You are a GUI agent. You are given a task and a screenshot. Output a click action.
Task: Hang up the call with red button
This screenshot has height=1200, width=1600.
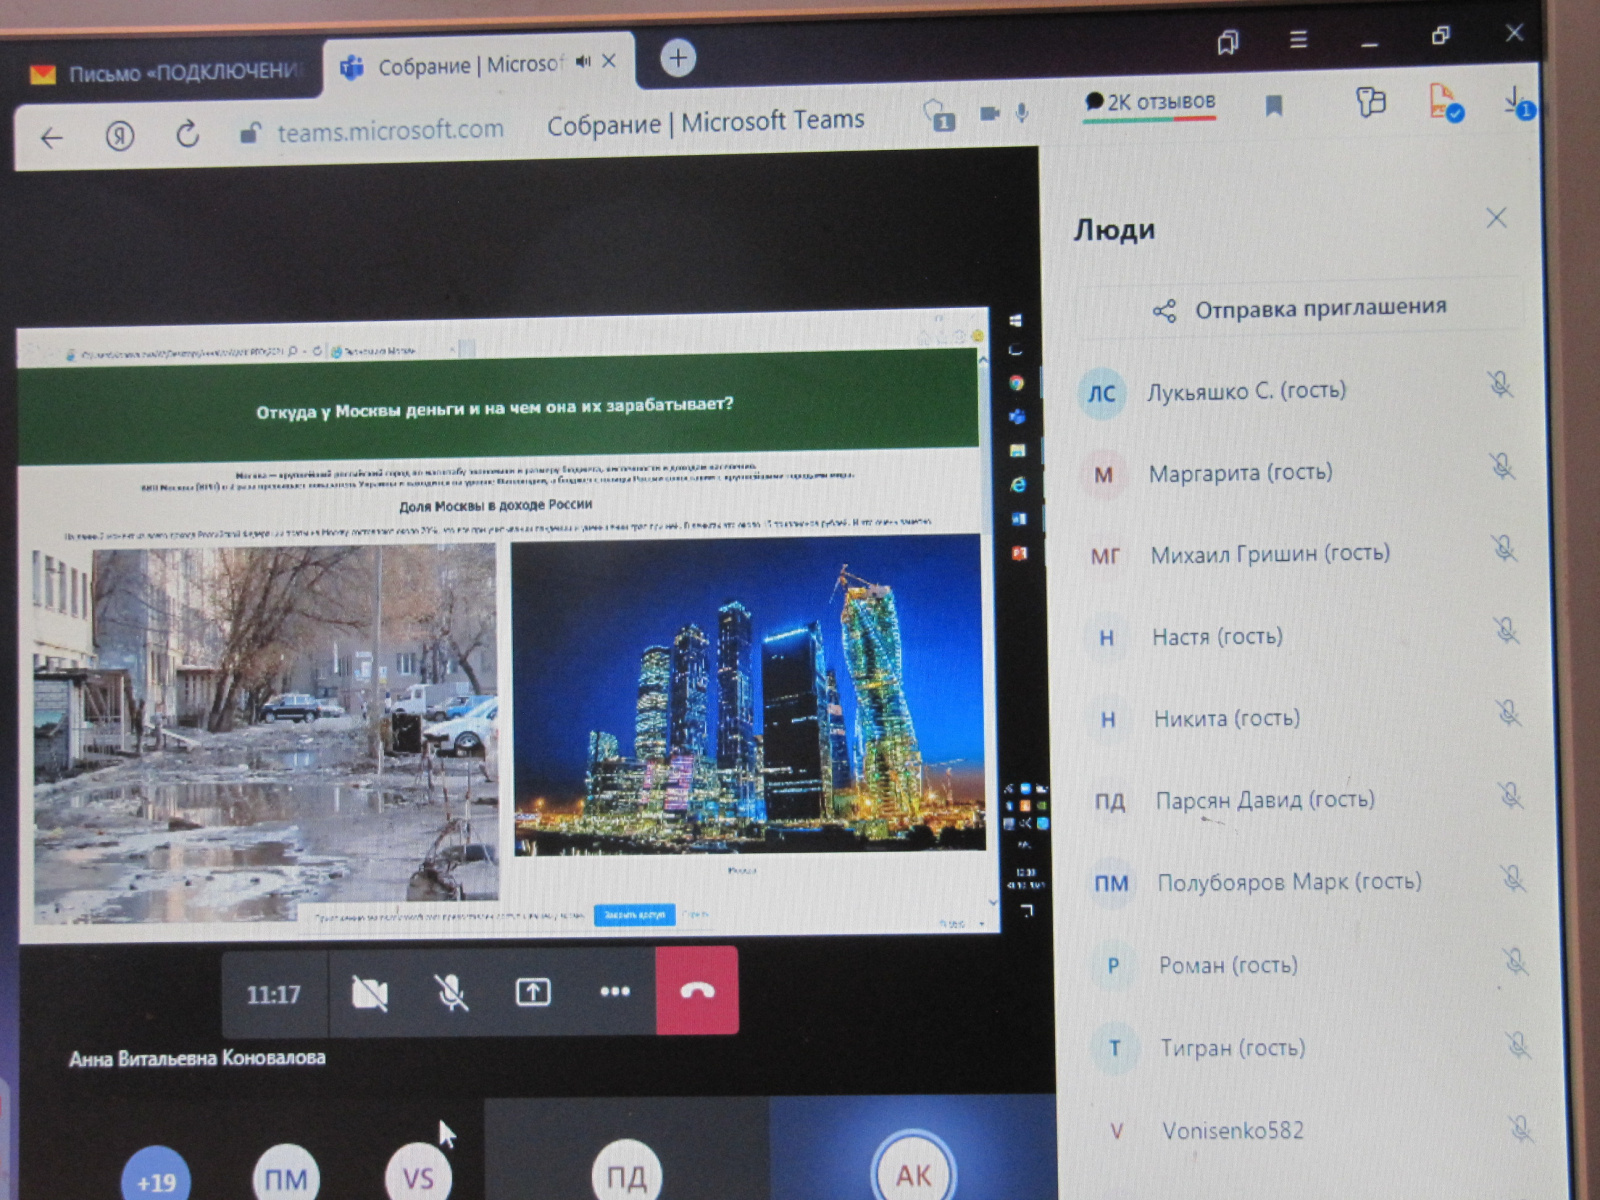tap(697, 991)
